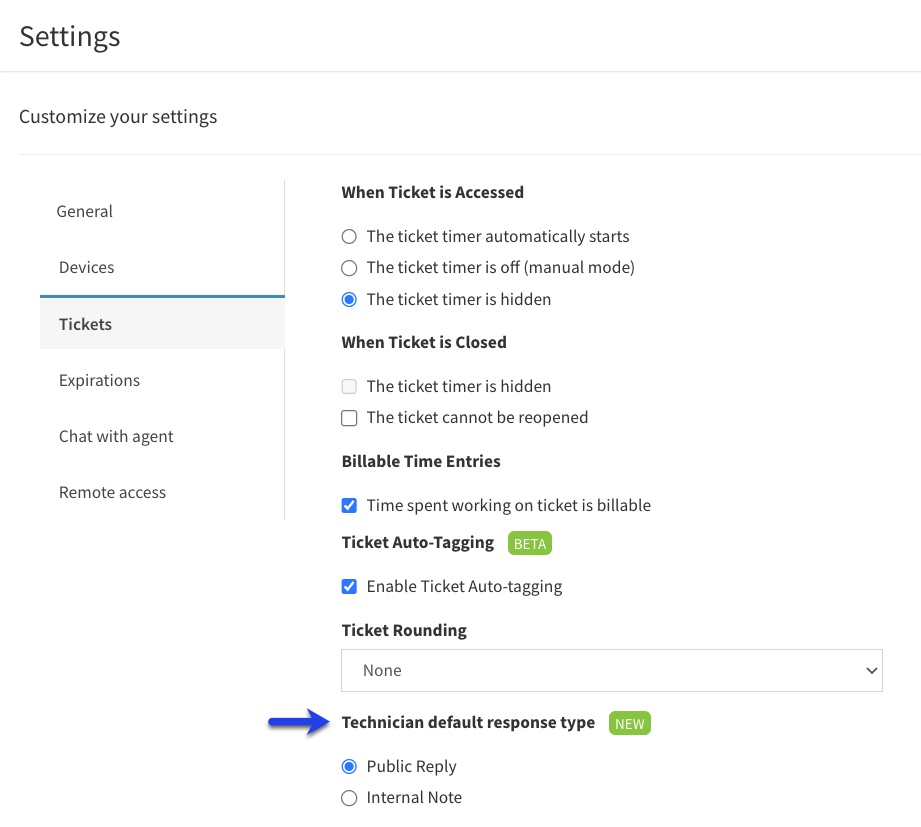Open the Remote access settings tab
This screenshot has height=827, width=921.
[112, 492]
